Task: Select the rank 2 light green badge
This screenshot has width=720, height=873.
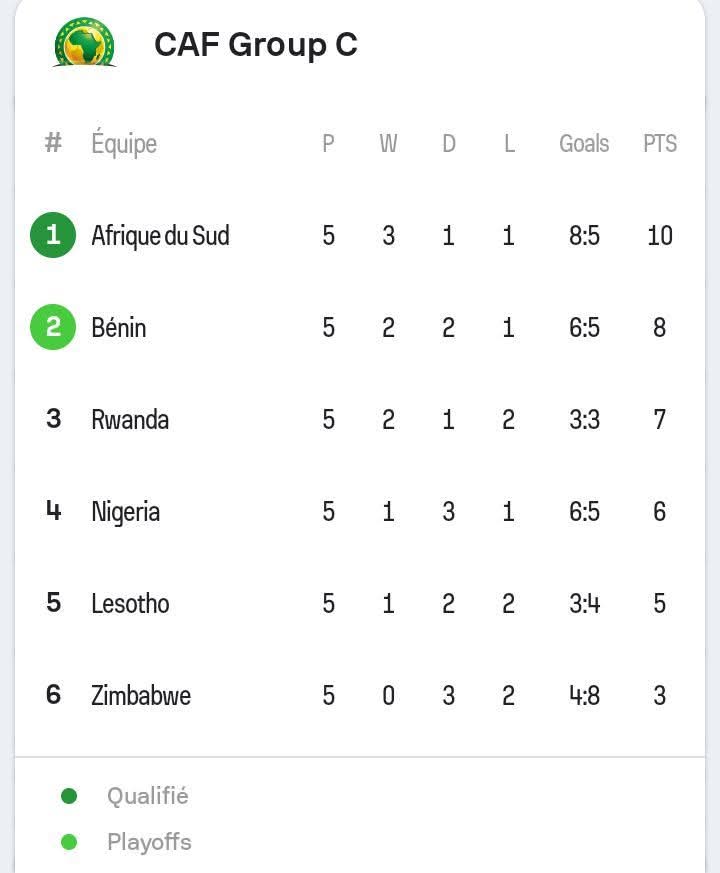Action: pyautogui.click(x=53, y=327)
